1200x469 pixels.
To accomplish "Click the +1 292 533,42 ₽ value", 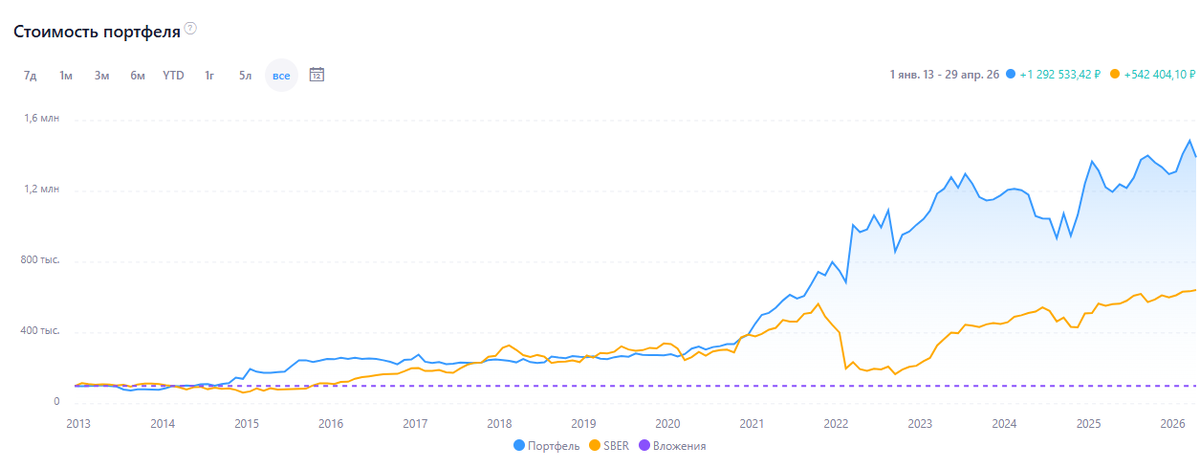I will [x=1060, y=74].
